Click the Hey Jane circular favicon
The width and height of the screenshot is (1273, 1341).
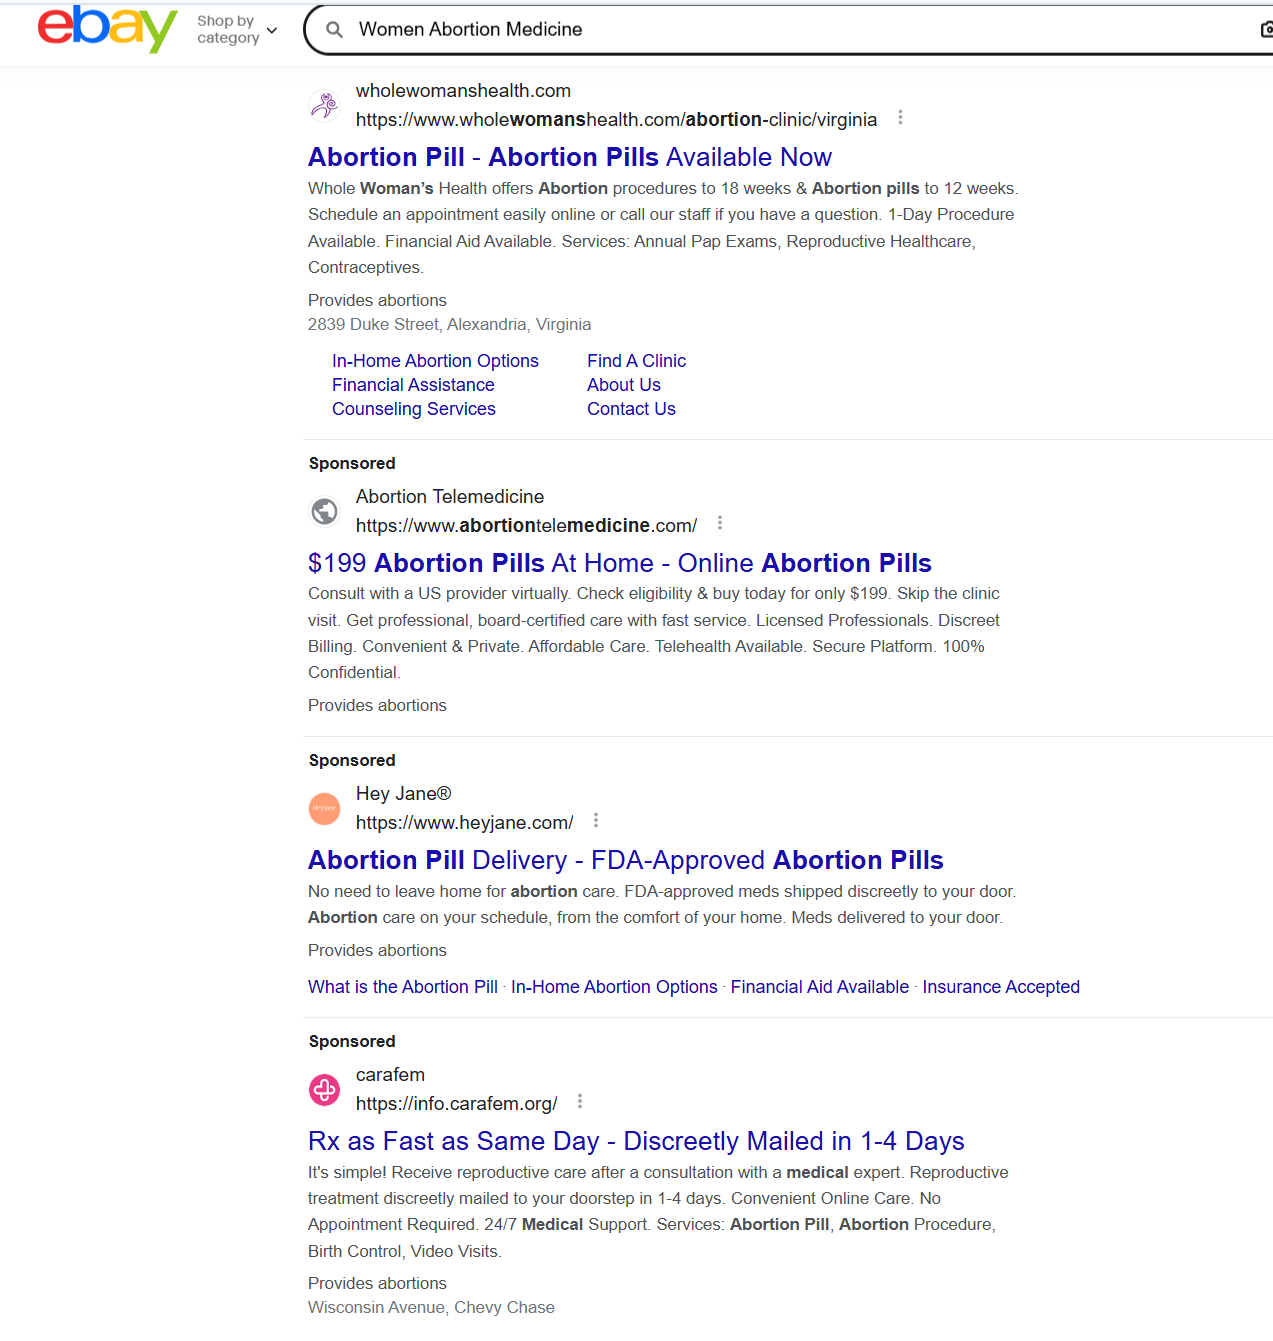324,808
